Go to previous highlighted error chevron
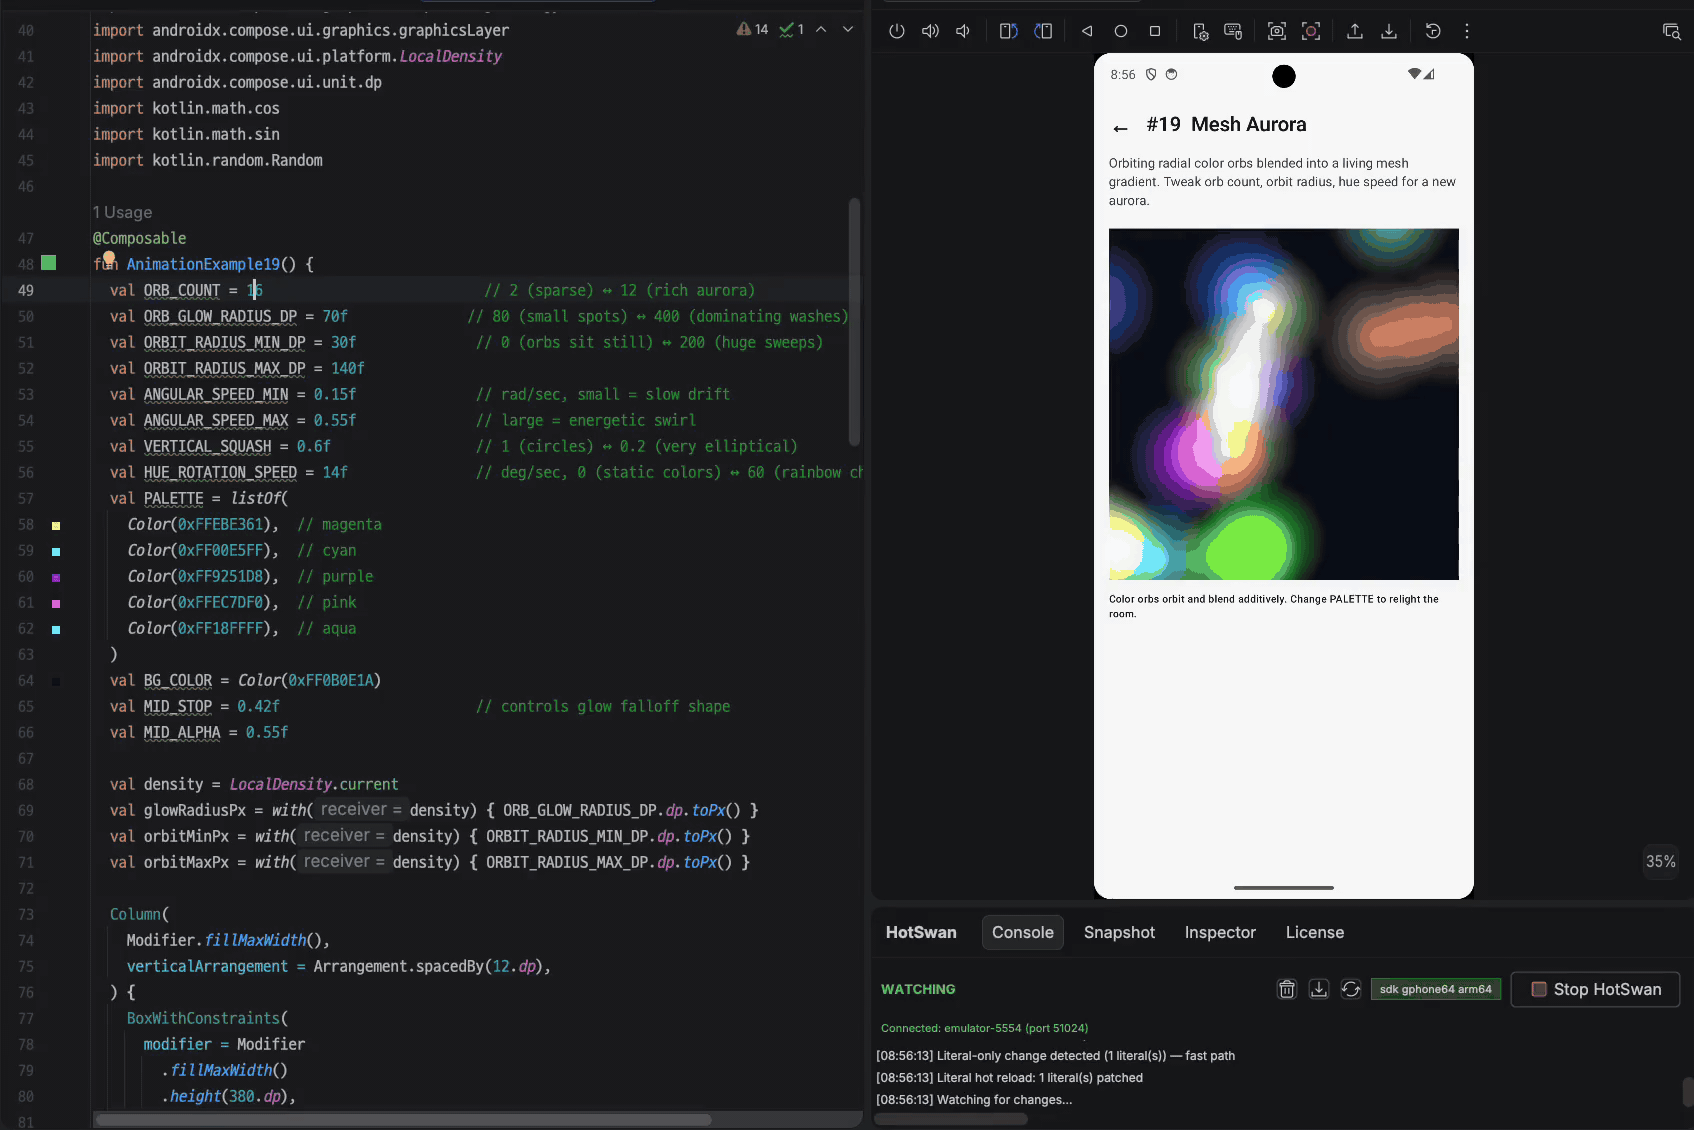 click(x=821, y=29)
